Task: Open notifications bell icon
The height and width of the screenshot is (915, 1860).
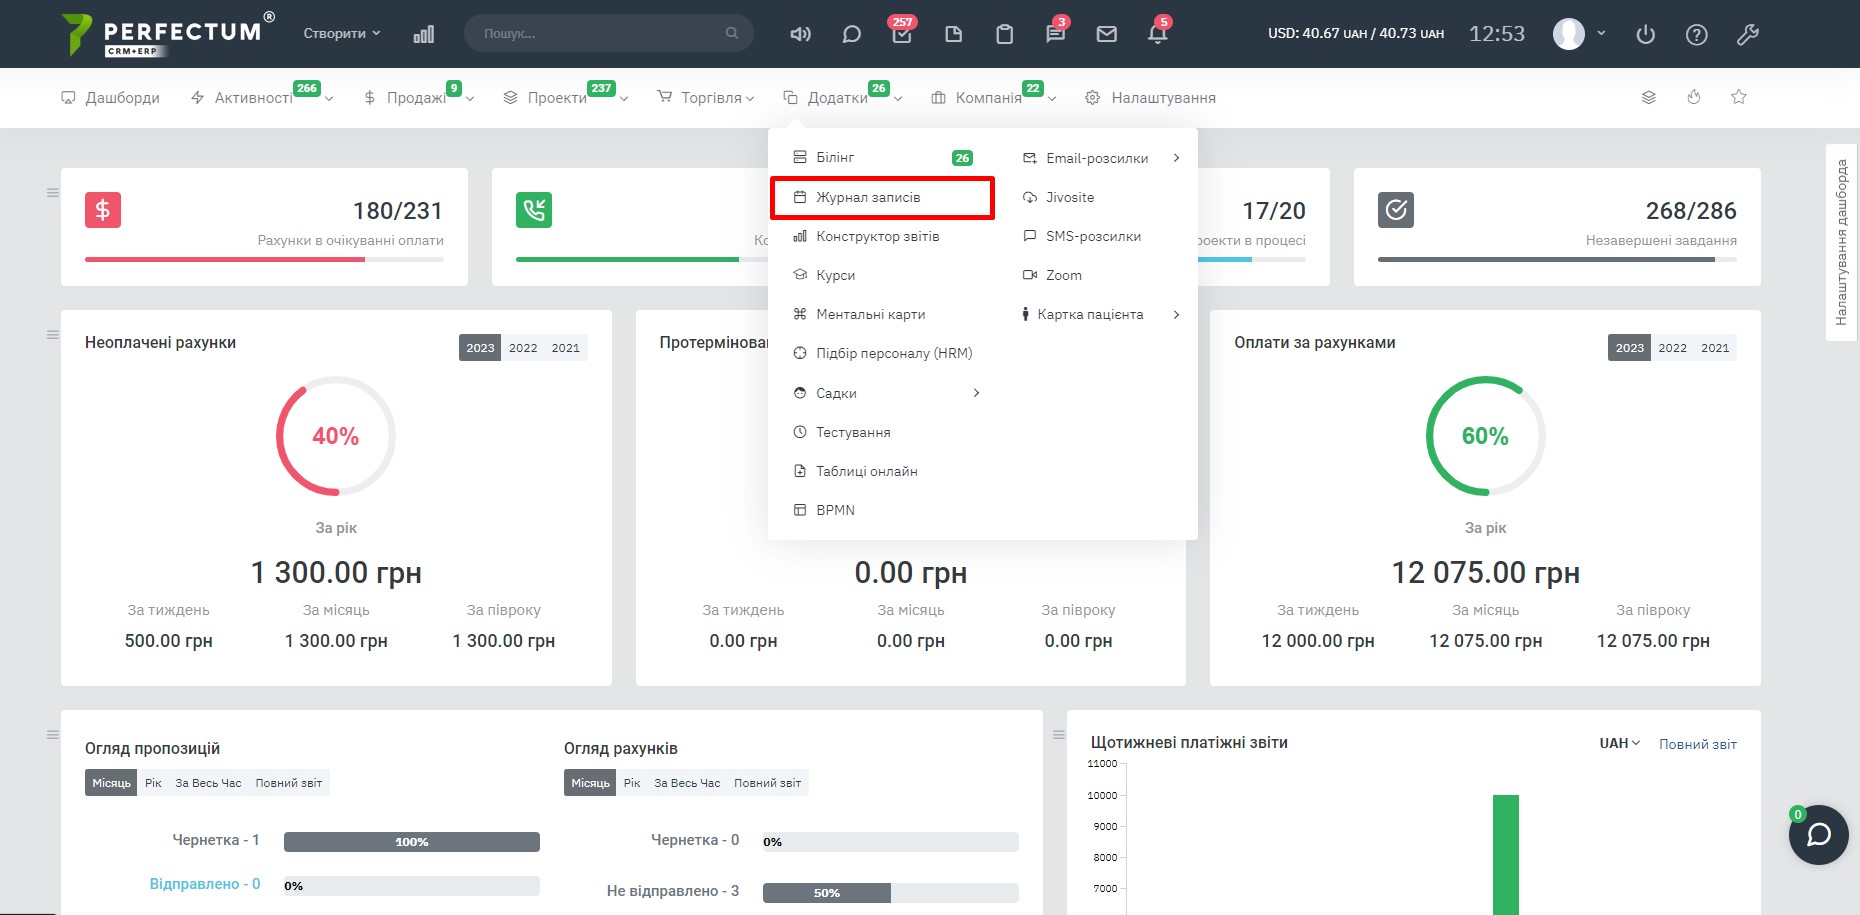Action: coord(1157,34)
